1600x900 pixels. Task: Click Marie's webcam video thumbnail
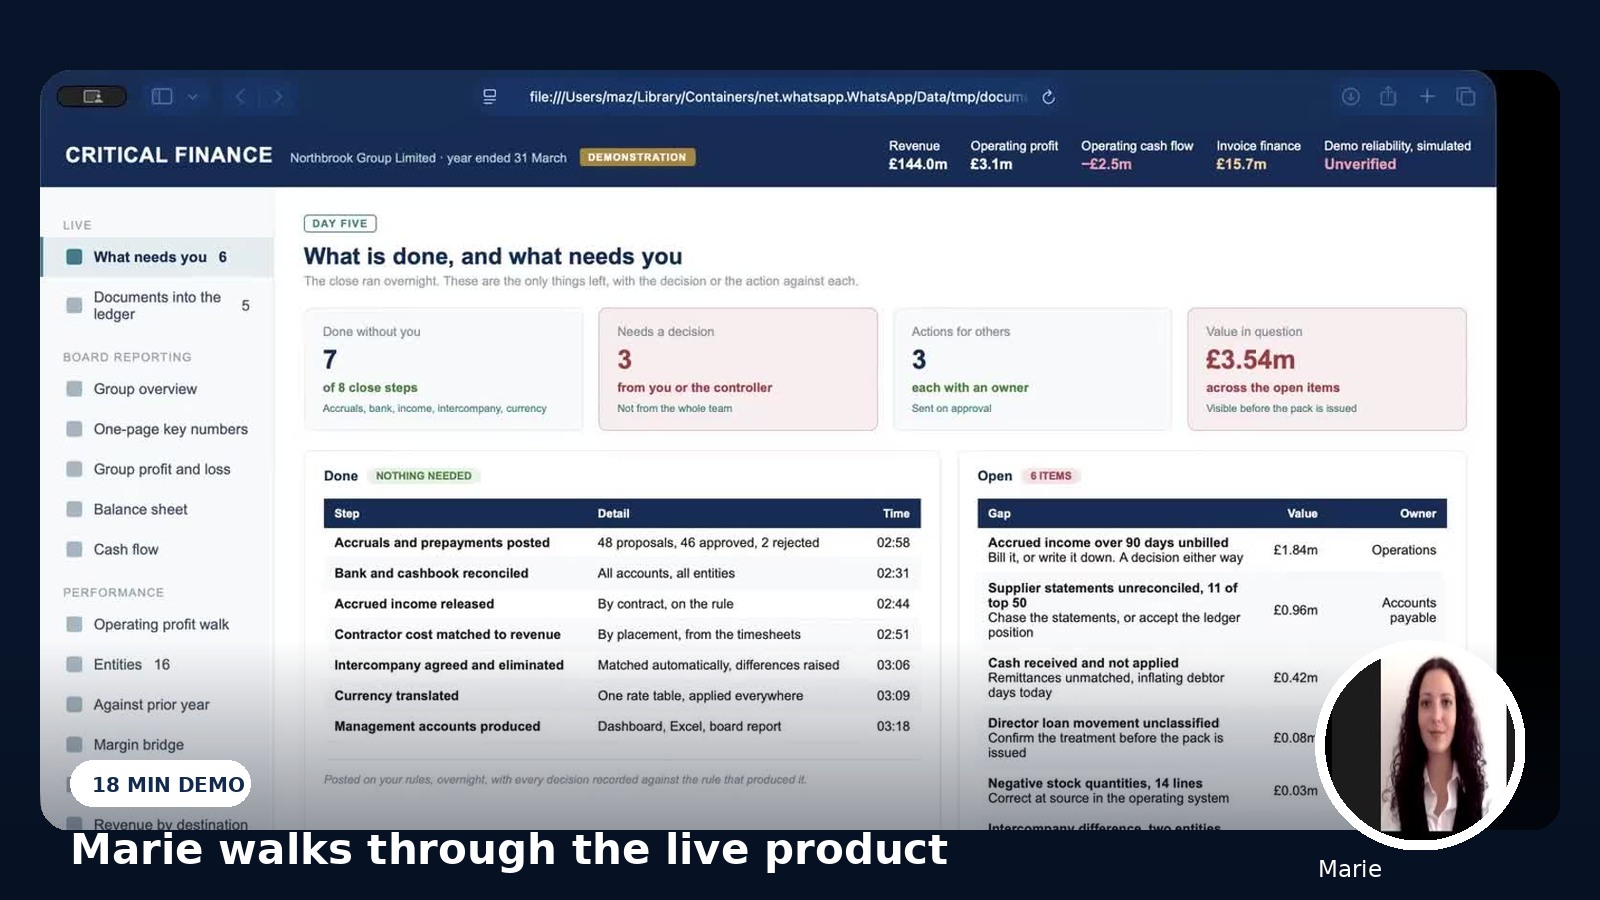pyautogui.click(x=1420, y=745)
